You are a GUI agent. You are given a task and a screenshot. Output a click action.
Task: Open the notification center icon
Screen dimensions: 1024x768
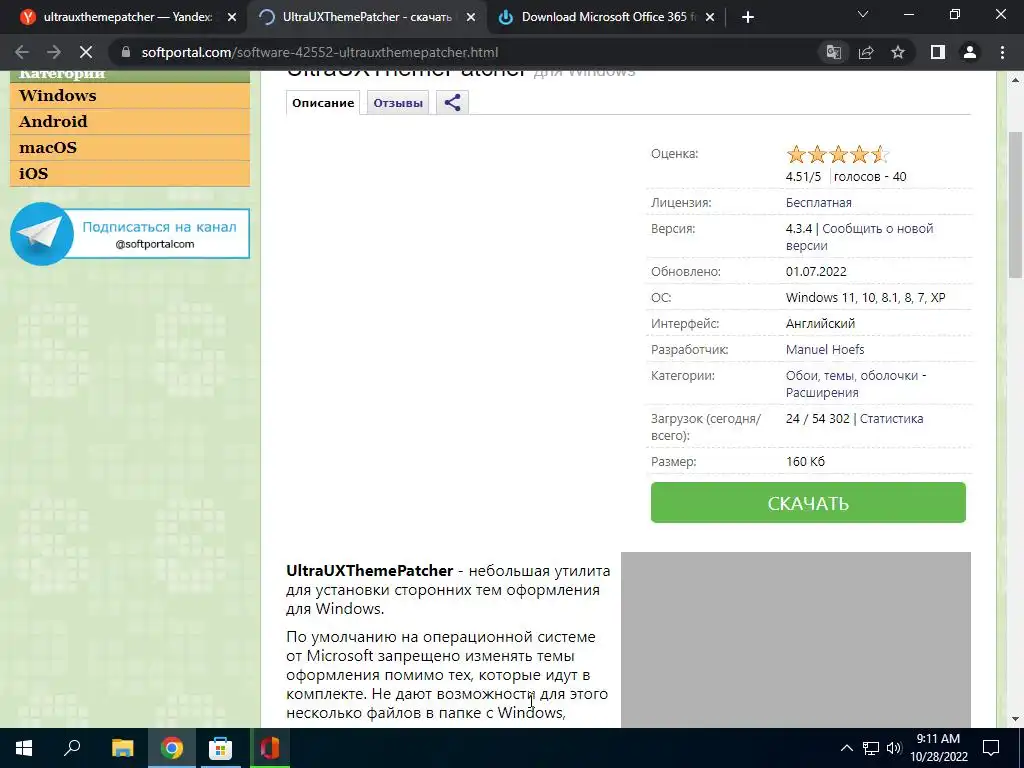click(x=991, y=748)
